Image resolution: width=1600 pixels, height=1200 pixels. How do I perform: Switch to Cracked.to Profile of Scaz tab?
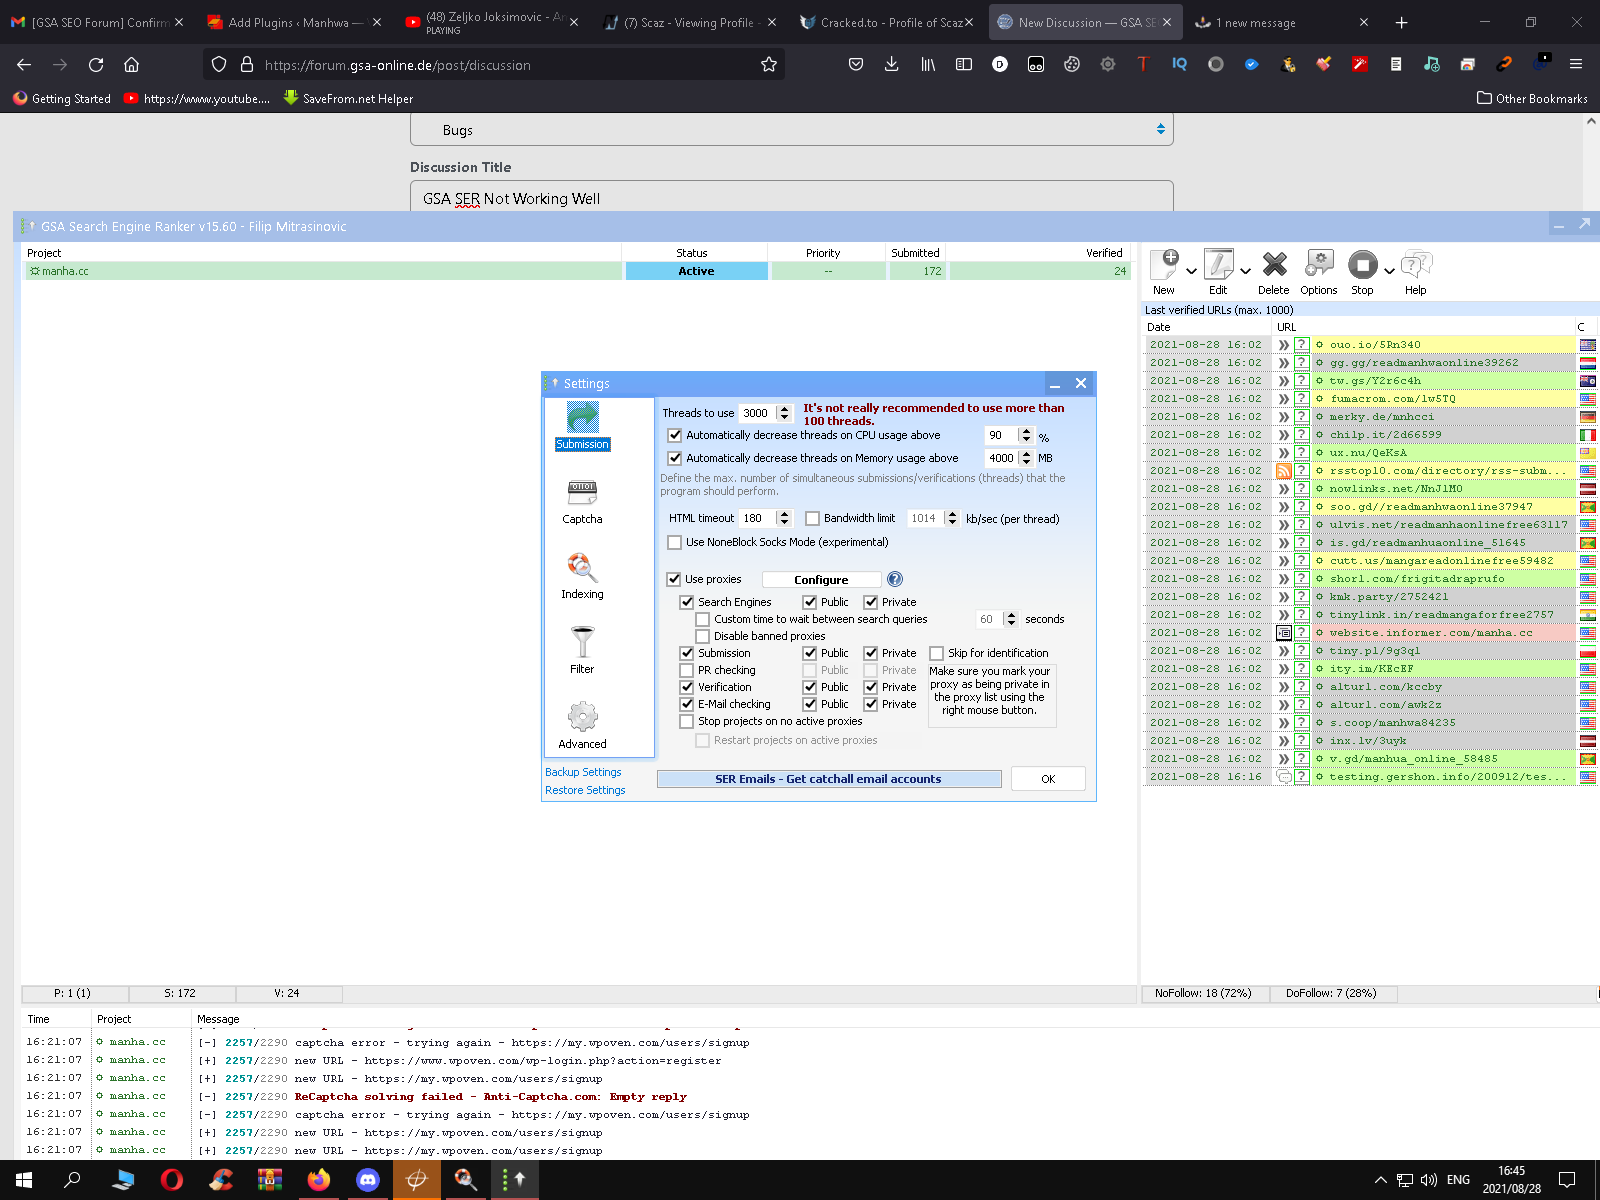[886, 22]
